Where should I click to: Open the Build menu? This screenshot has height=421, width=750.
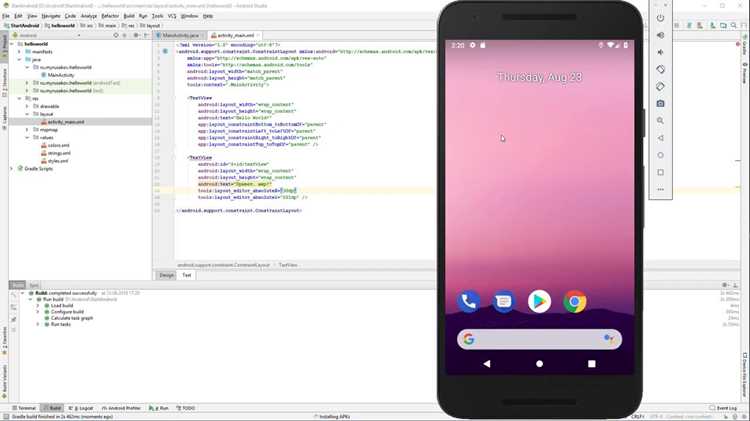pos(129,16)
